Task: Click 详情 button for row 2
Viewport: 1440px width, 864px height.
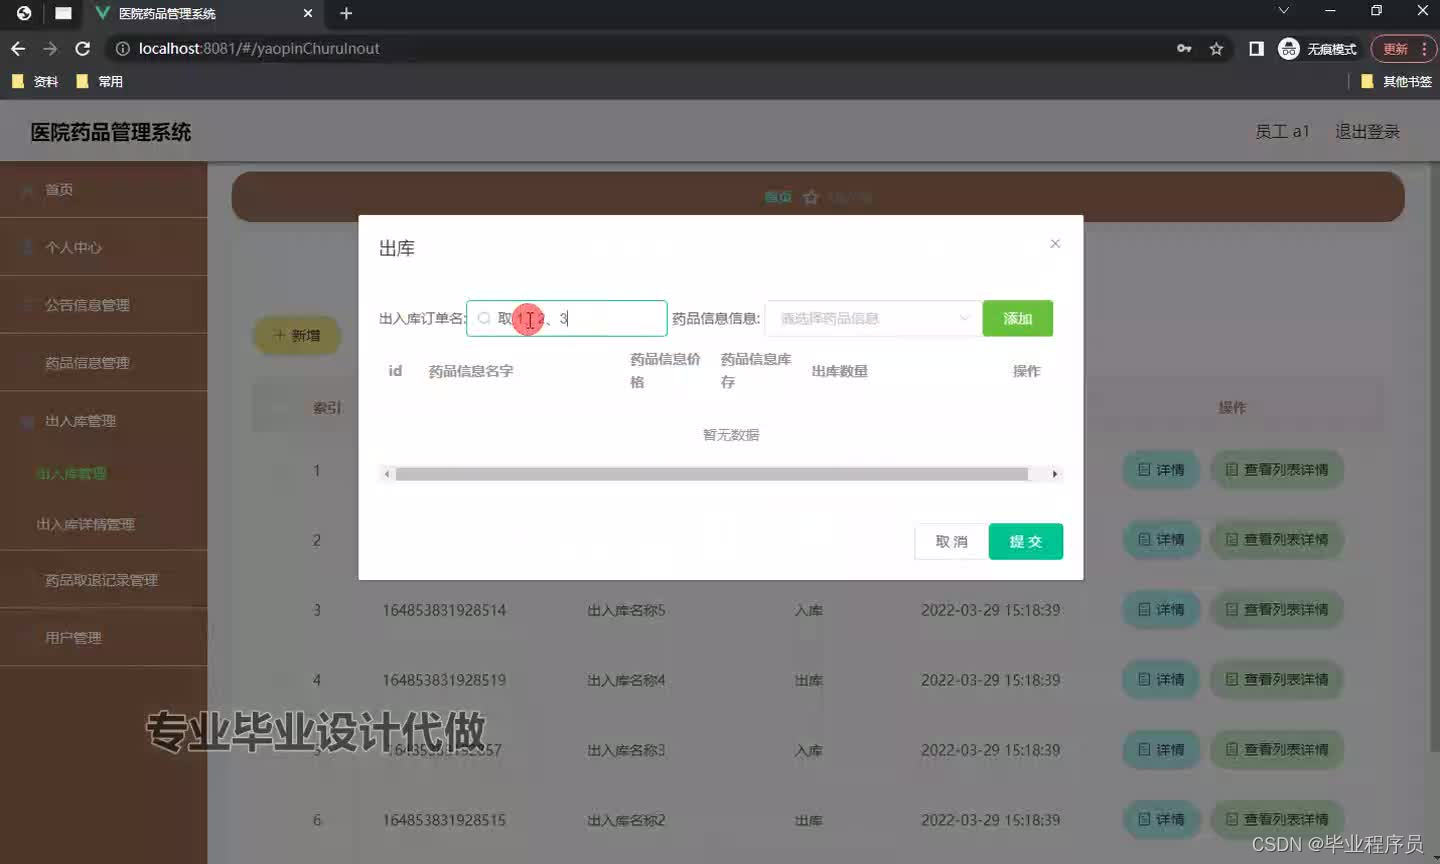Action: 1161,539
